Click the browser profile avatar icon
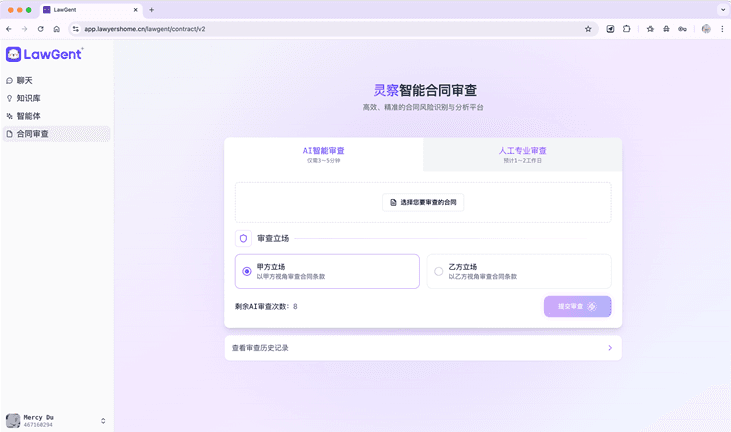 tap(706, 29)
